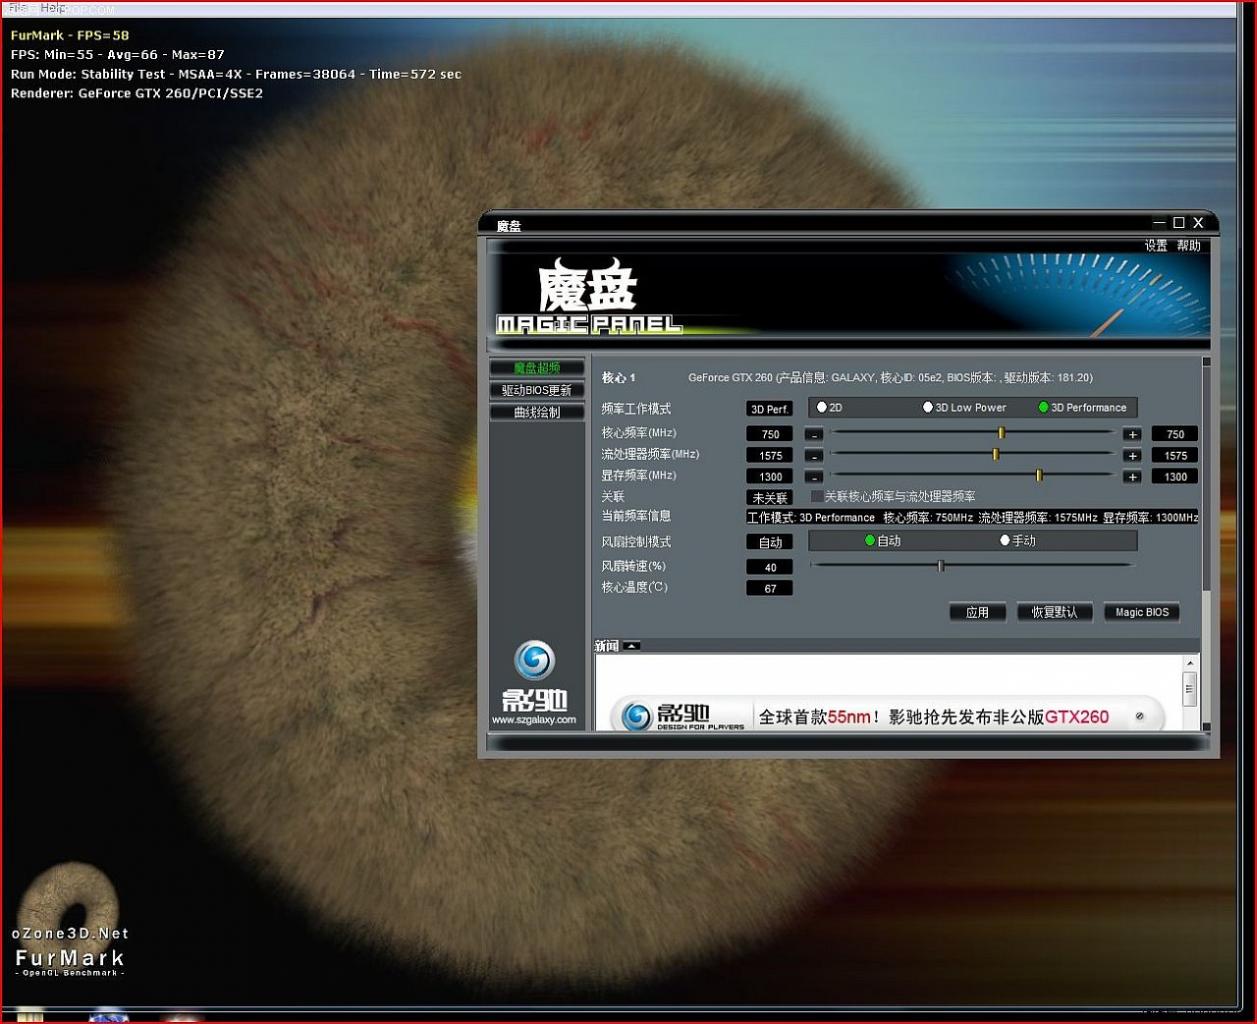The image size is (1257, 1024).
Task: Increase core clock with plus button
Action: point(1132,434)
